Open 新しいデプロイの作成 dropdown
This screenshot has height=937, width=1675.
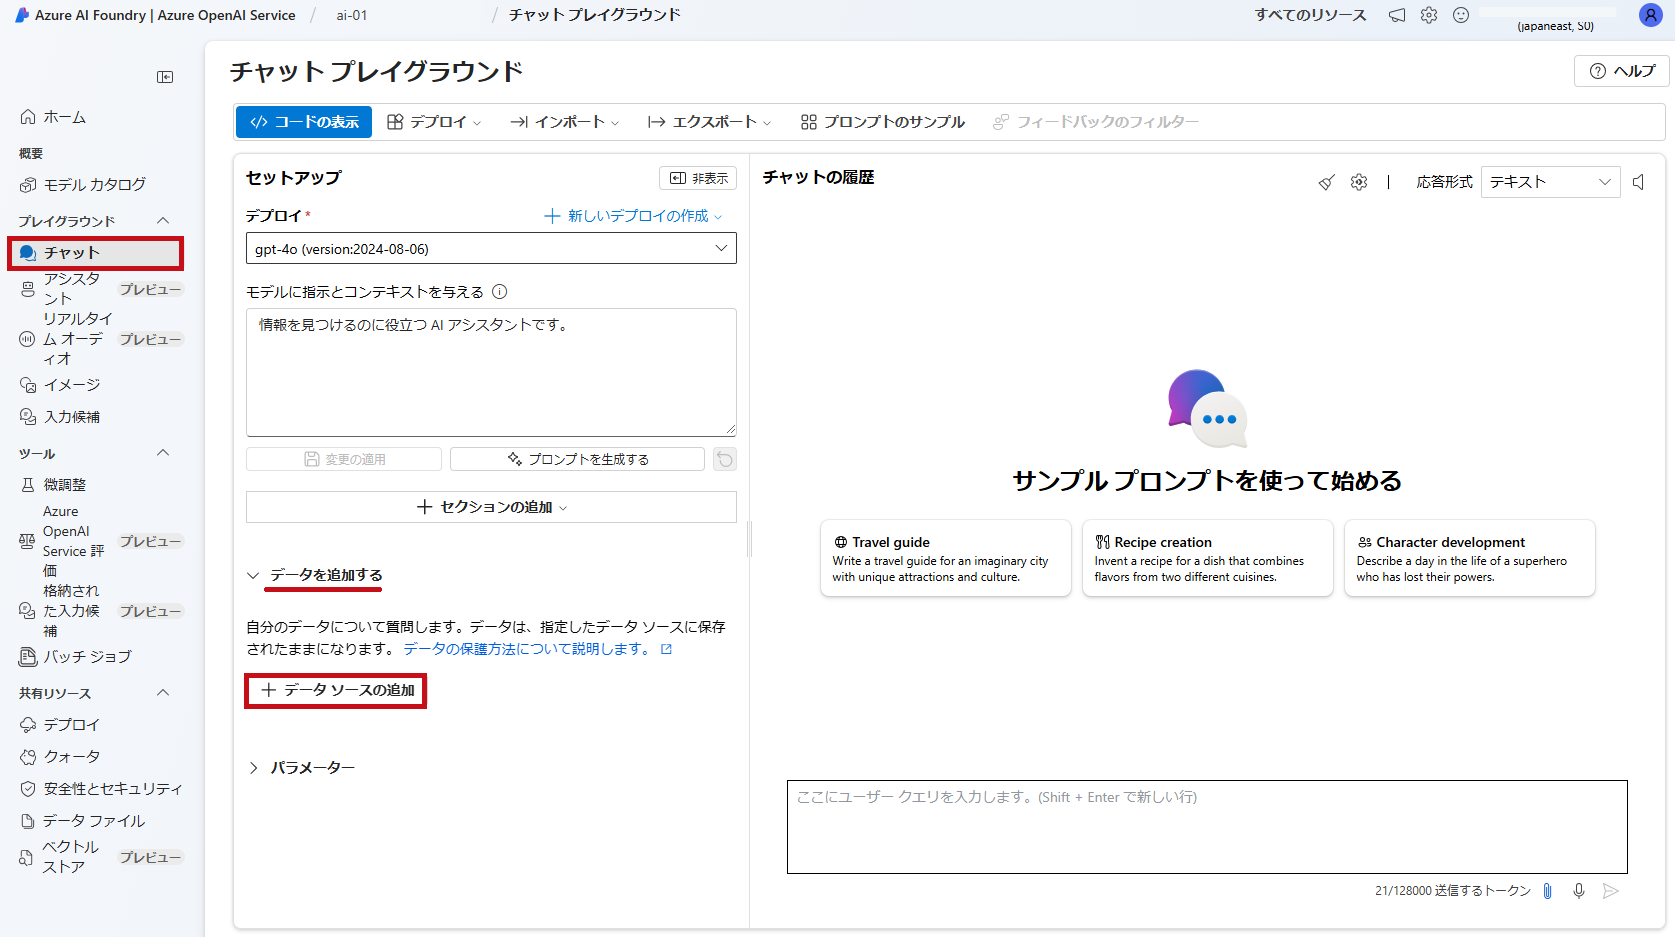633,216
